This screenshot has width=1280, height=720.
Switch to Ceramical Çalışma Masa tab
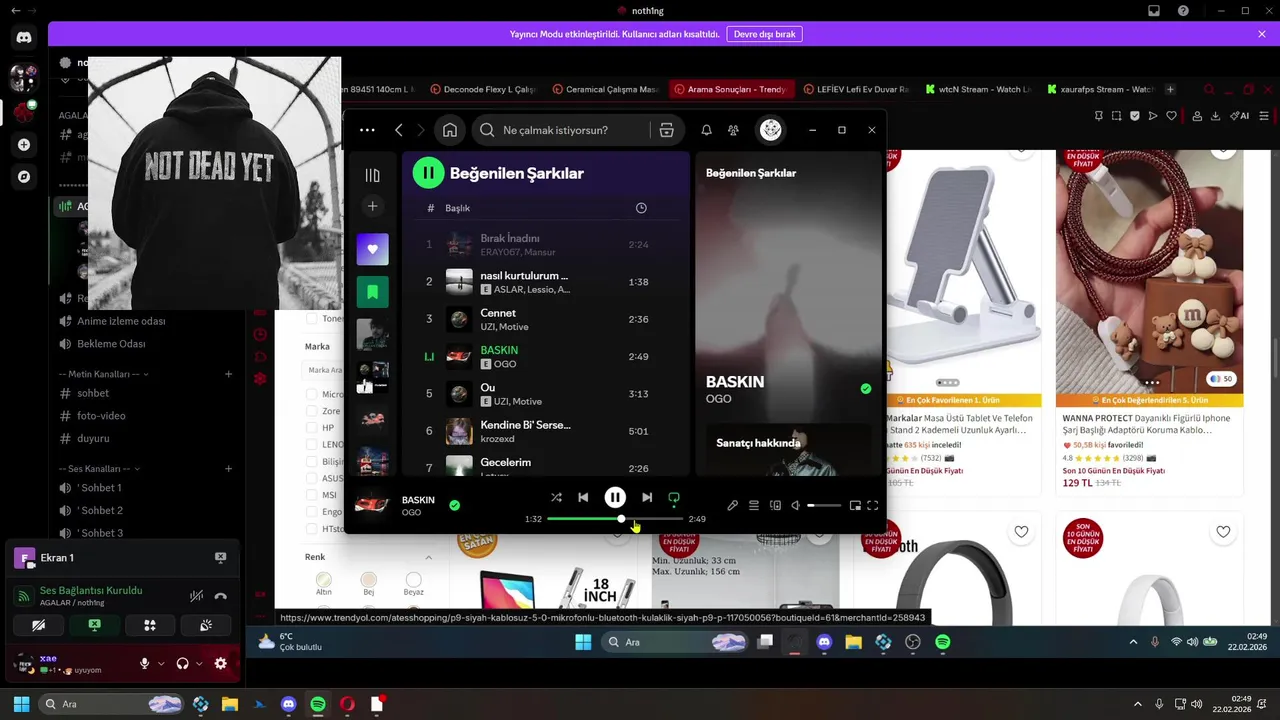605,89
